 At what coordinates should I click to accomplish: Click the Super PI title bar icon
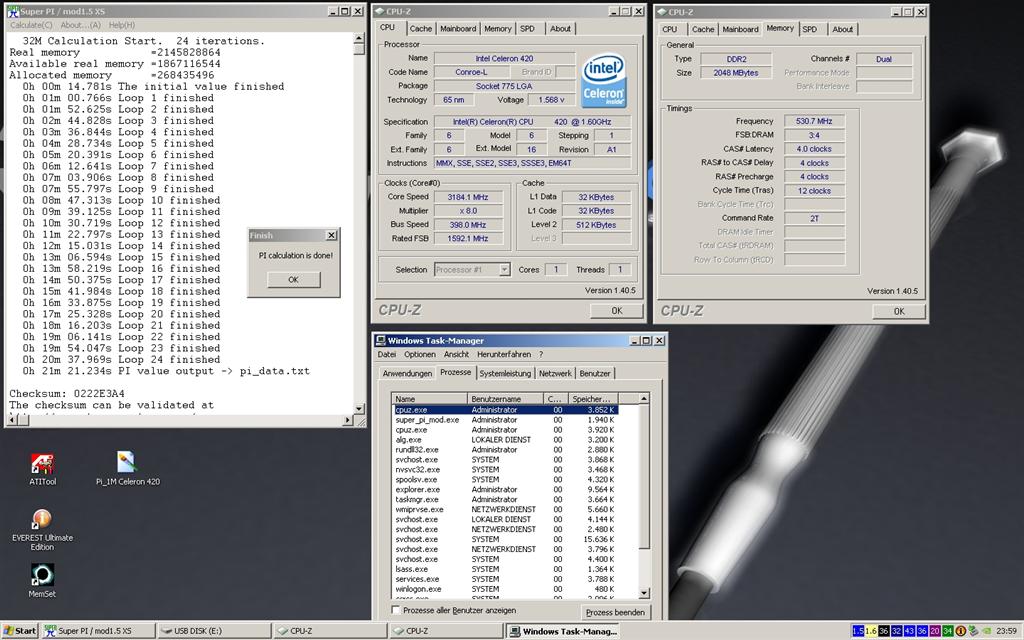12,12
